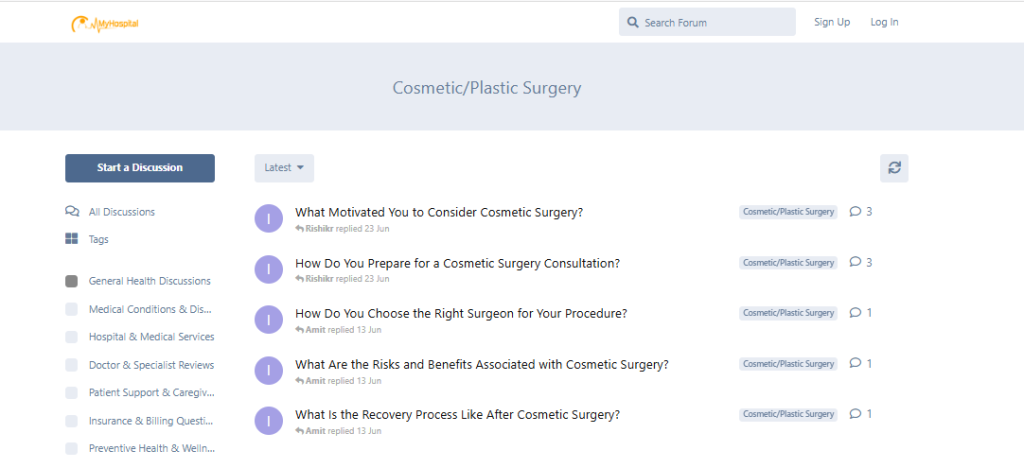Expand the Latest sort dropdown
1024x468 pixels.
284,168
